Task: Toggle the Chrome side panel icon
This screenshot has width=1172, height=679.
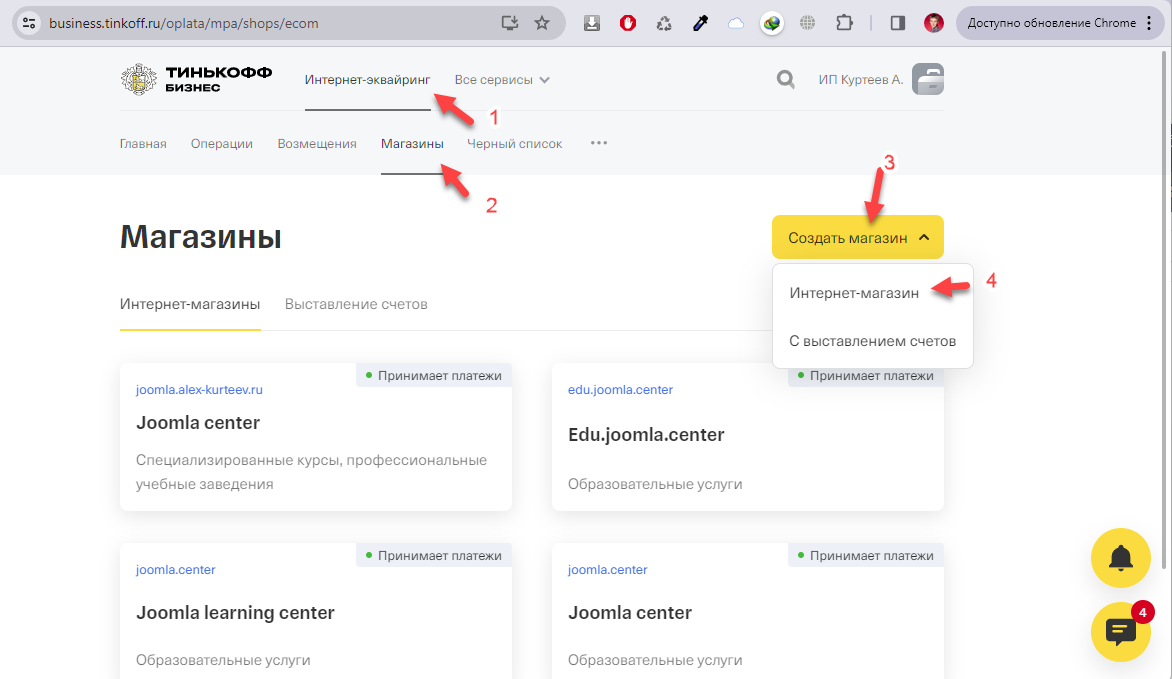Action: click(898, 23)
